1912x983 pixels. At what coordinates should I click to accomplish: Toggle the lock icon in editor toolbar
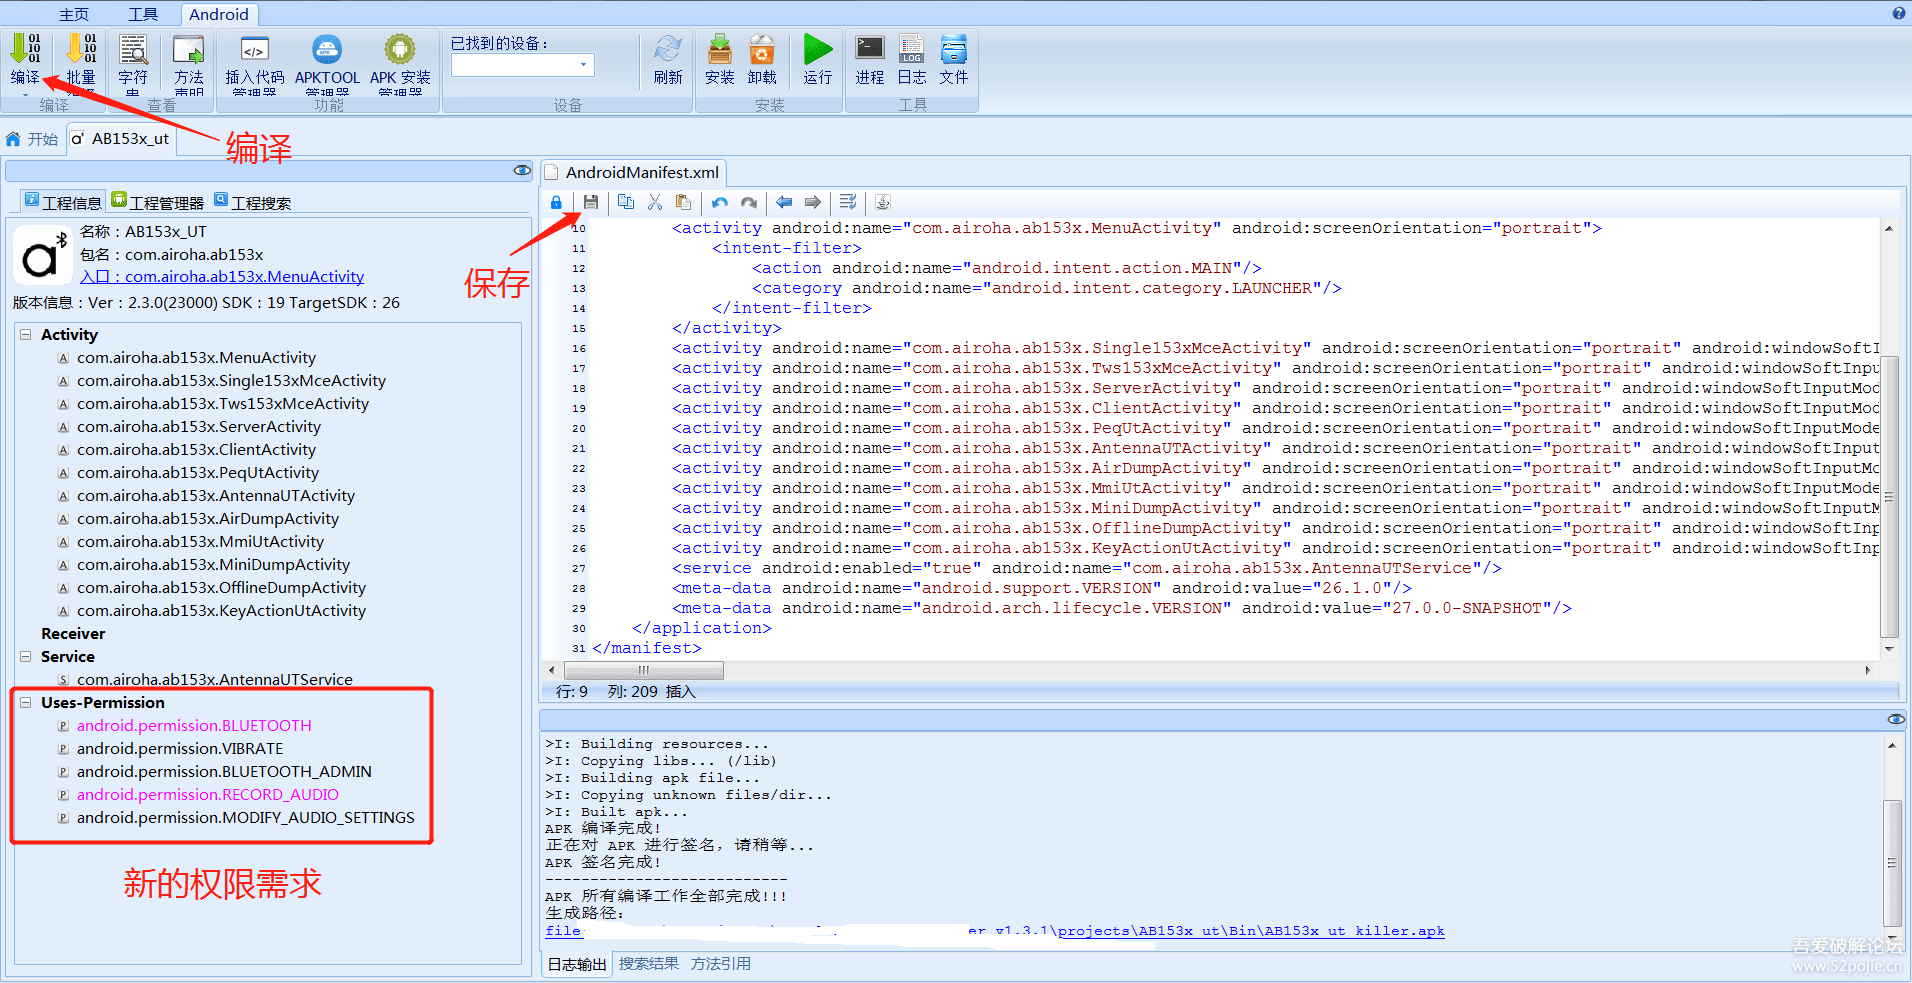point(556,202)
